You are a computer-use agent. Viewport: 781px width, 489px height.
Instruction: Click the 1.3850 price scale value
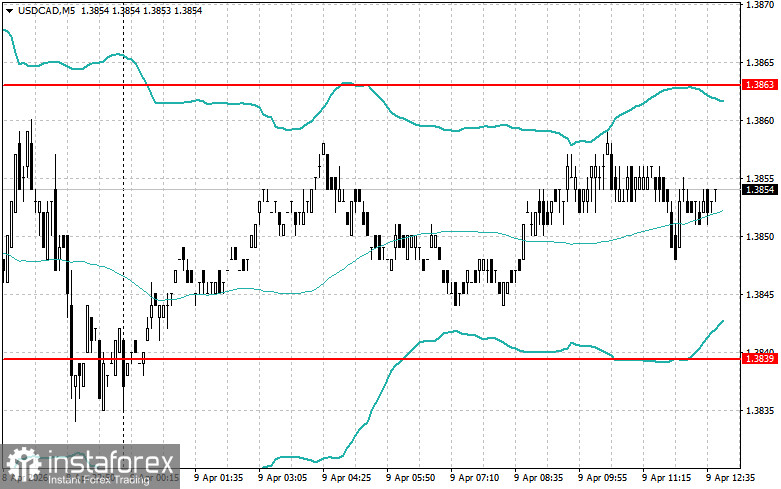[x=760, y=237]
